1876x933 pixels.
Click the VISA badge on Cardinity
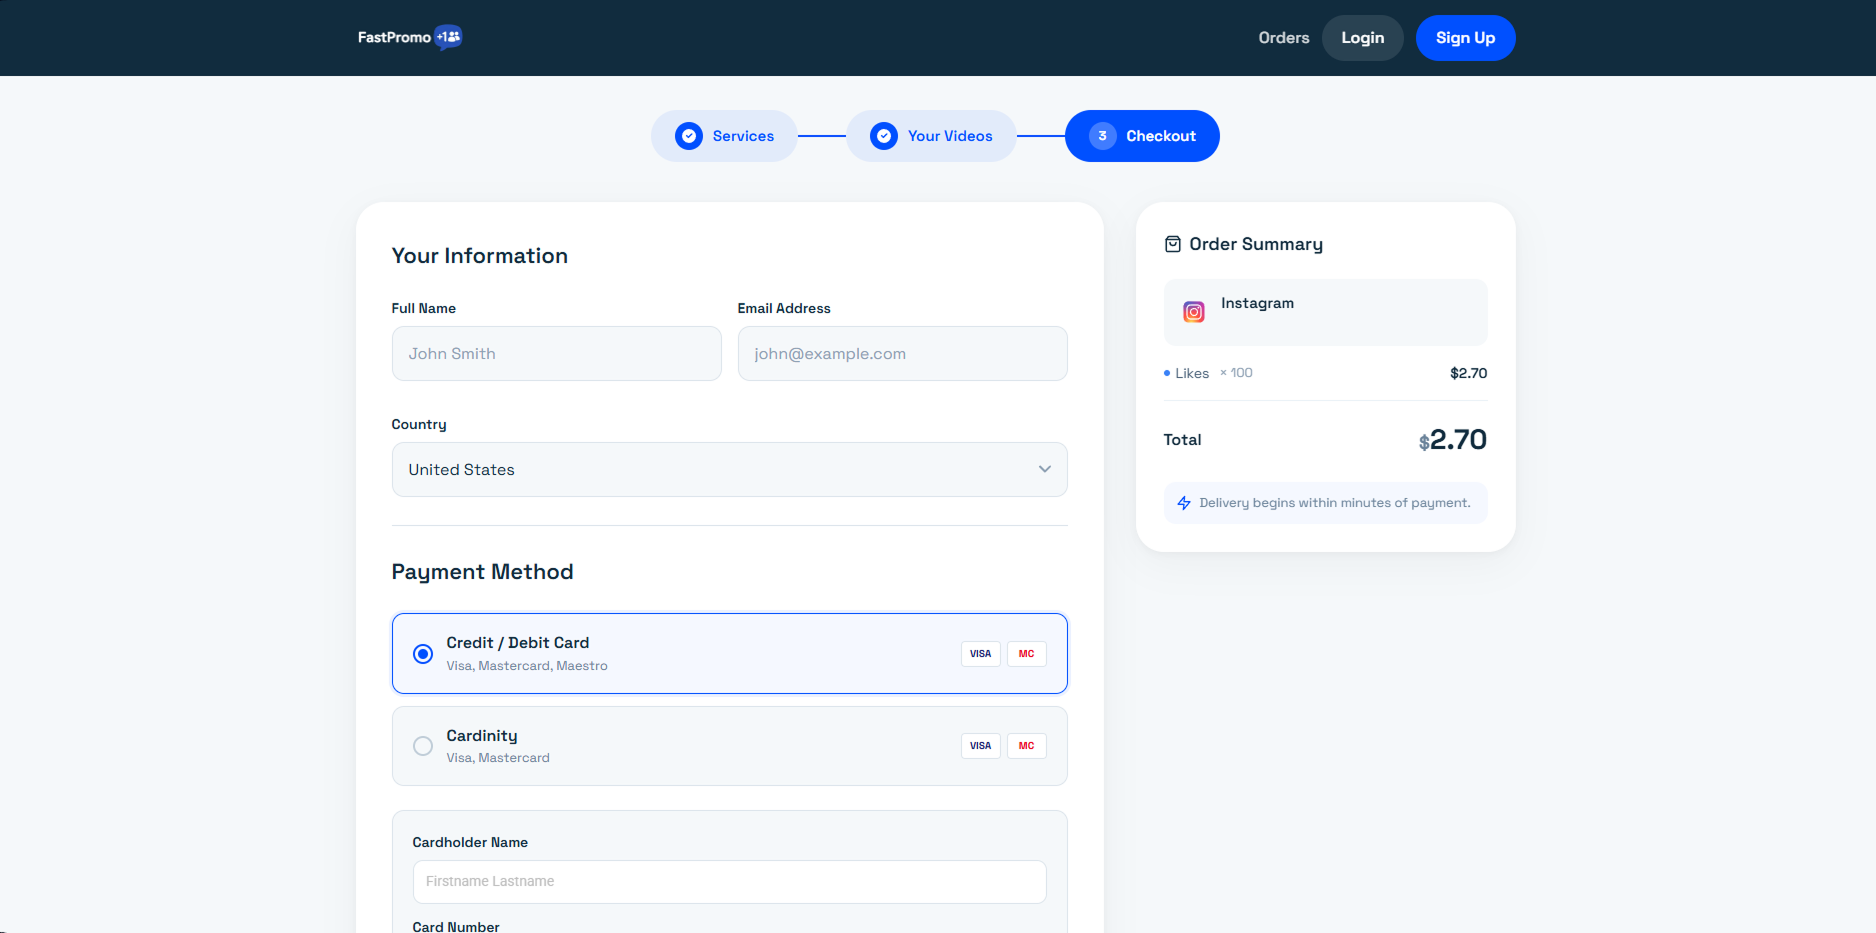tap(981, 746)
